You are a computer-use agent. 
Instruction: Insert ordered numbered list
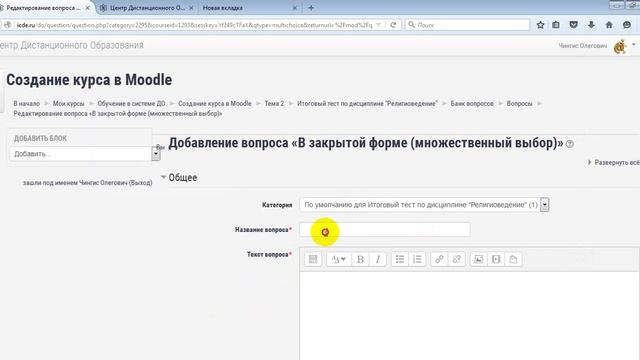(x=417, y=259)
